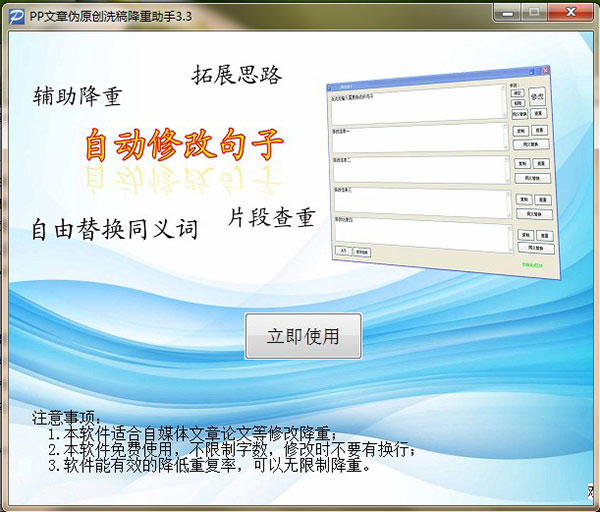Click the 自动修改句子 headline text
600x512 pixels.
pos(184,144)
